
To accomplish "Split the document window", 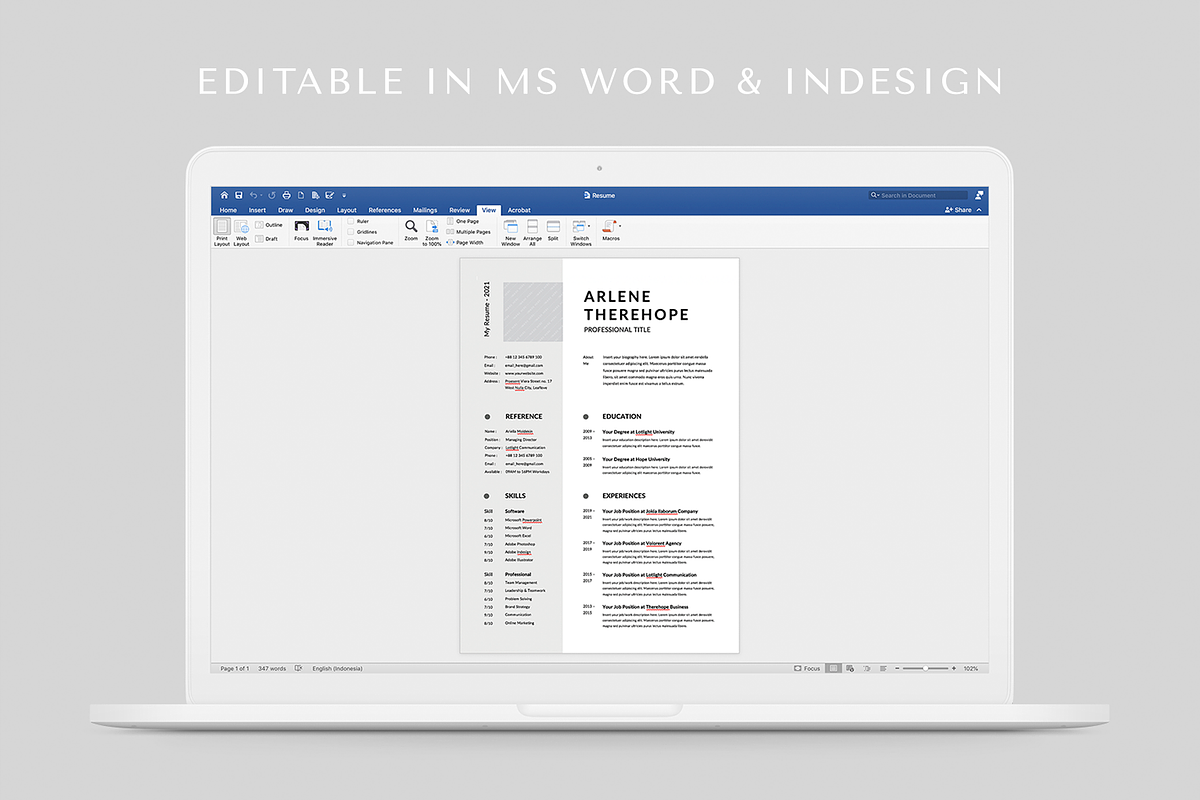I will (x=553, y=231).
